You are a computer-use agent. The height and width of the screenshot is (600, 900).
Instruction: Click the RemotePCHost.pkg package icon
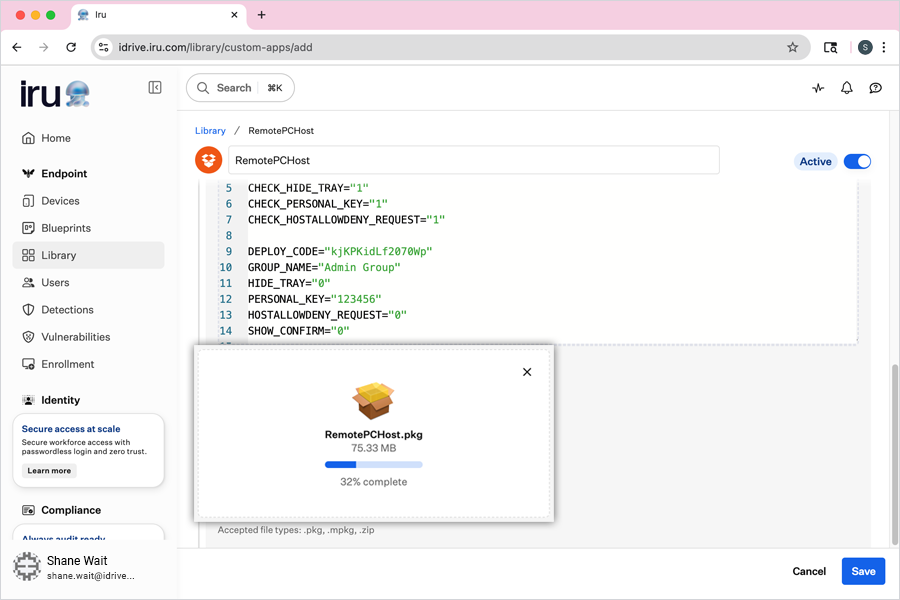(x=373, y=401)
